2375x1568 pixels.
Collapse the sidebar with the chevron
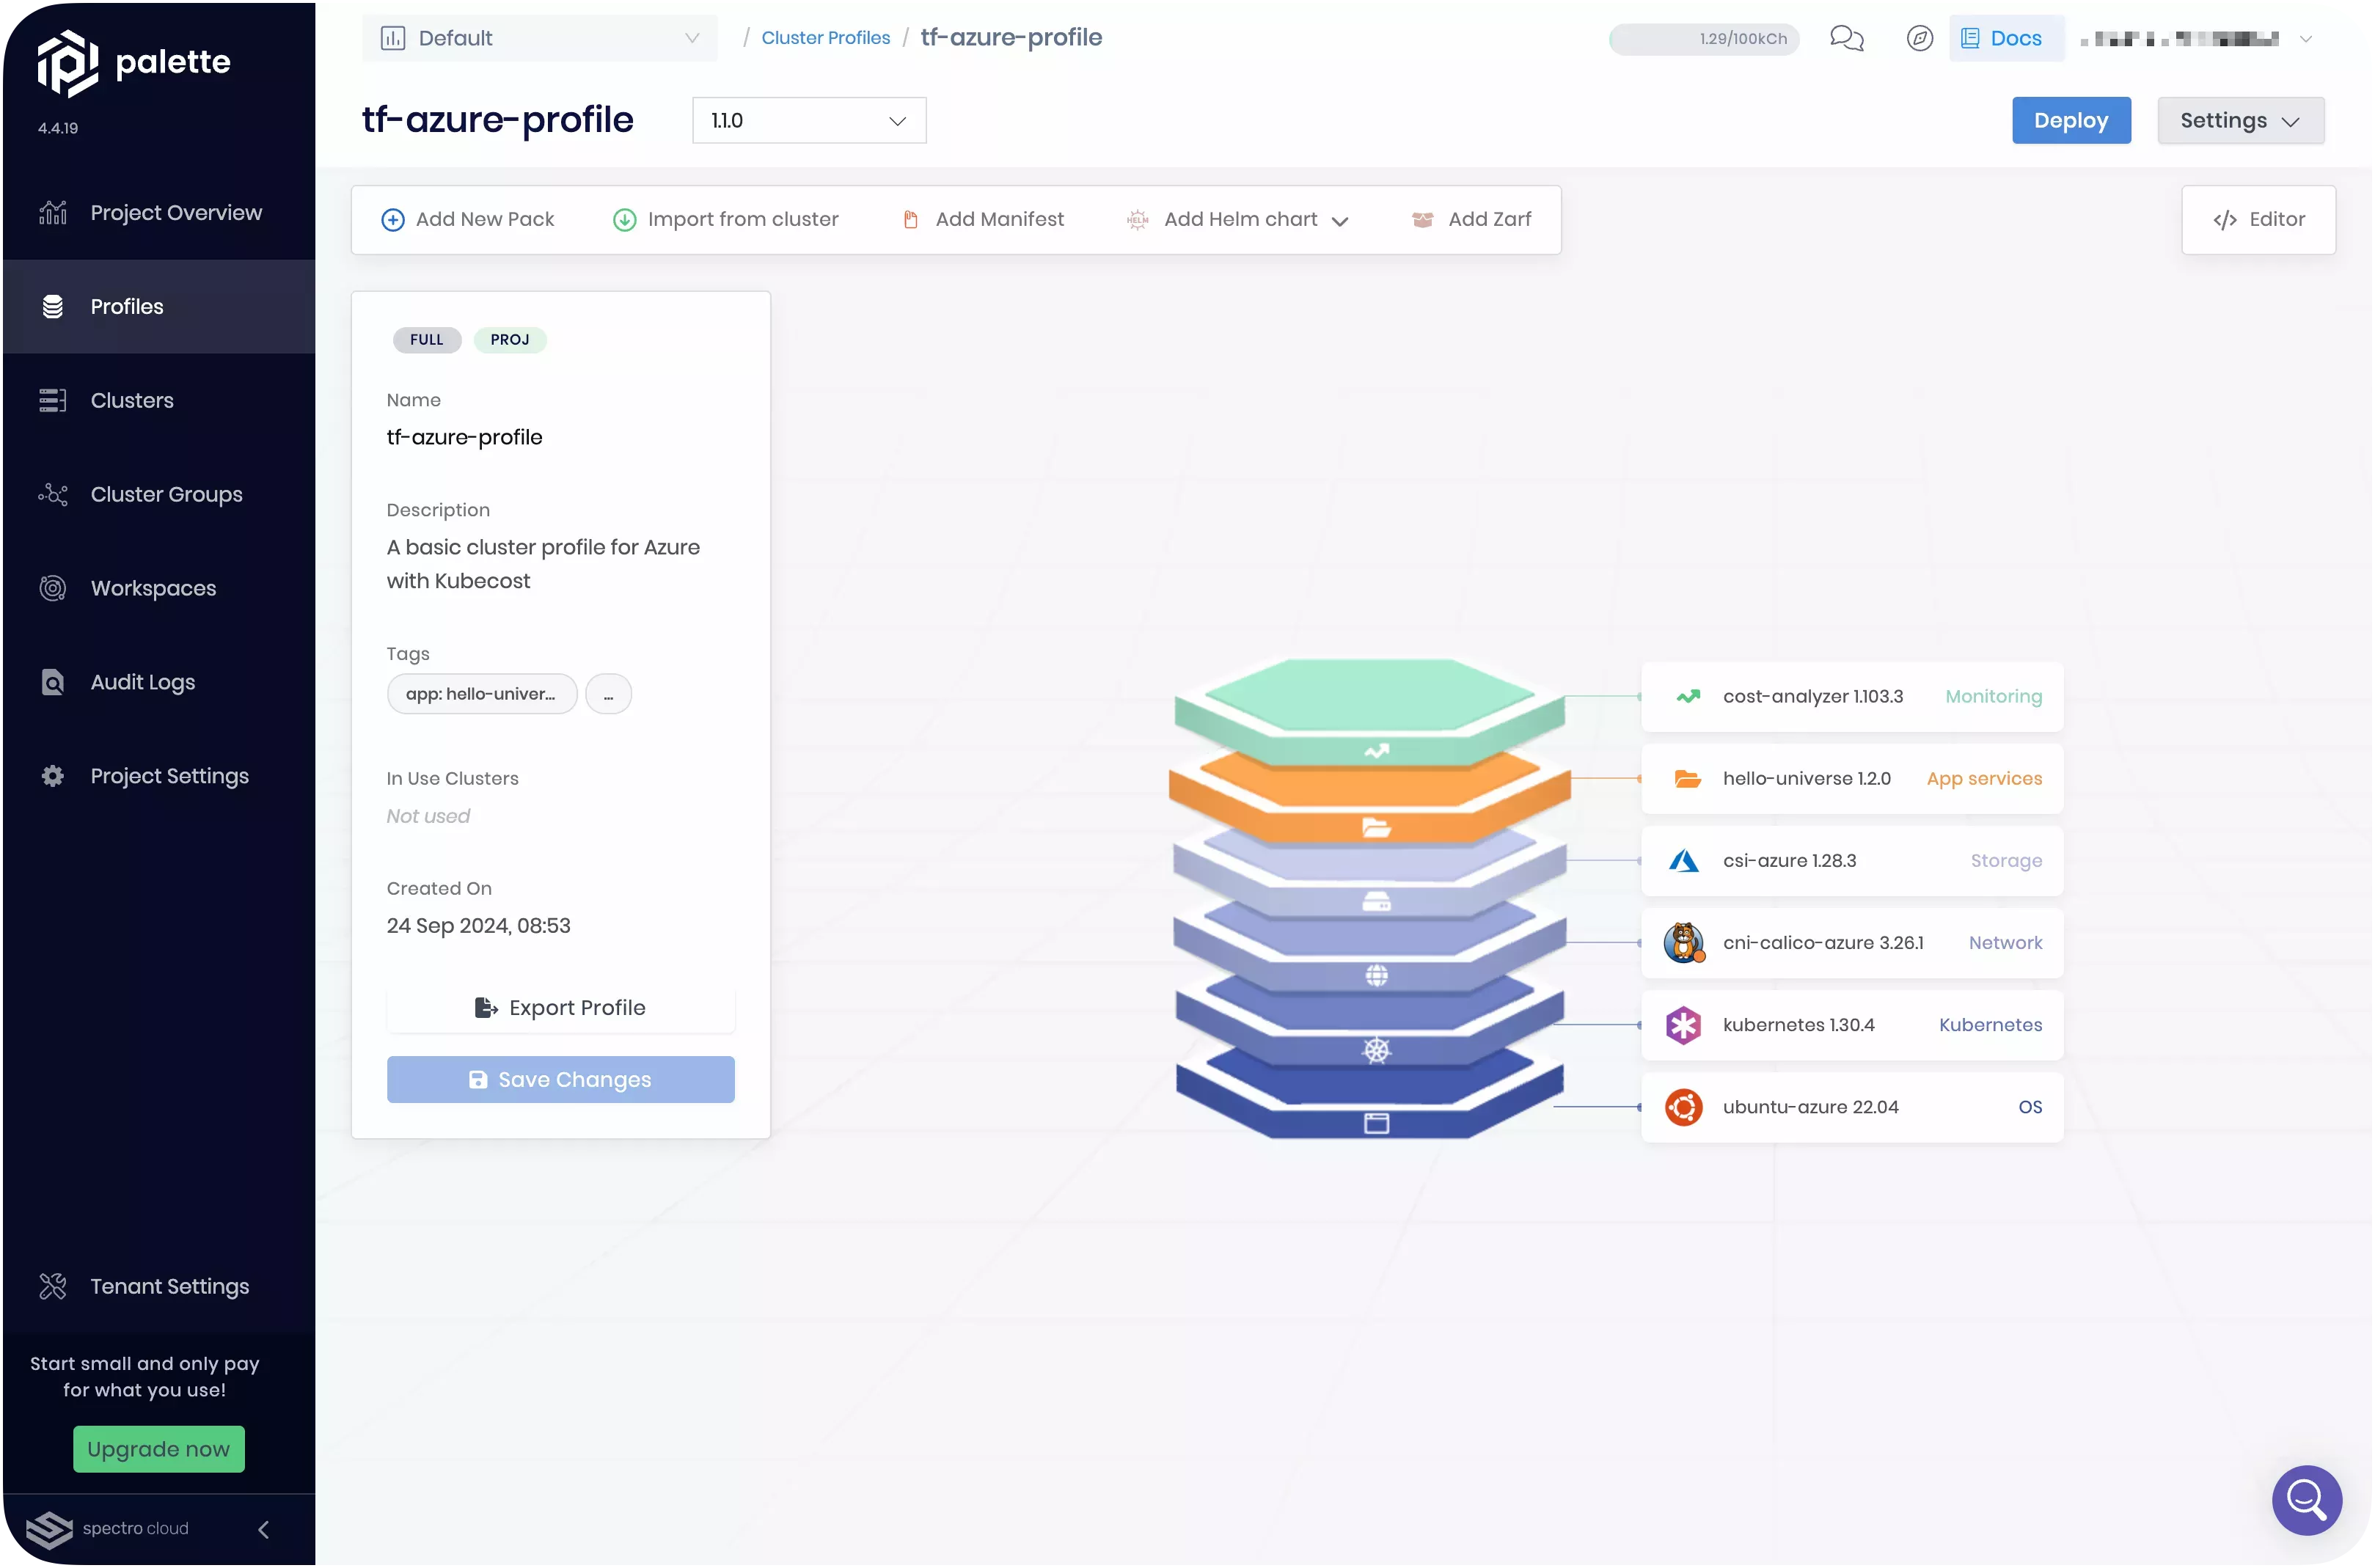click(x=263, y=1530)
